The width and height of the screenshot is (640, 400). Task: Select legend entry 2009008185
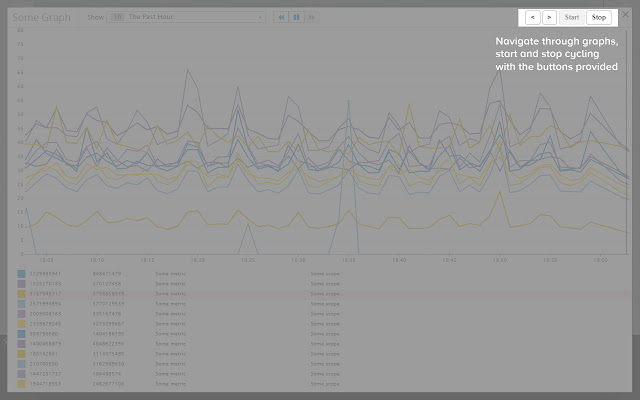[x=45, y=314]
